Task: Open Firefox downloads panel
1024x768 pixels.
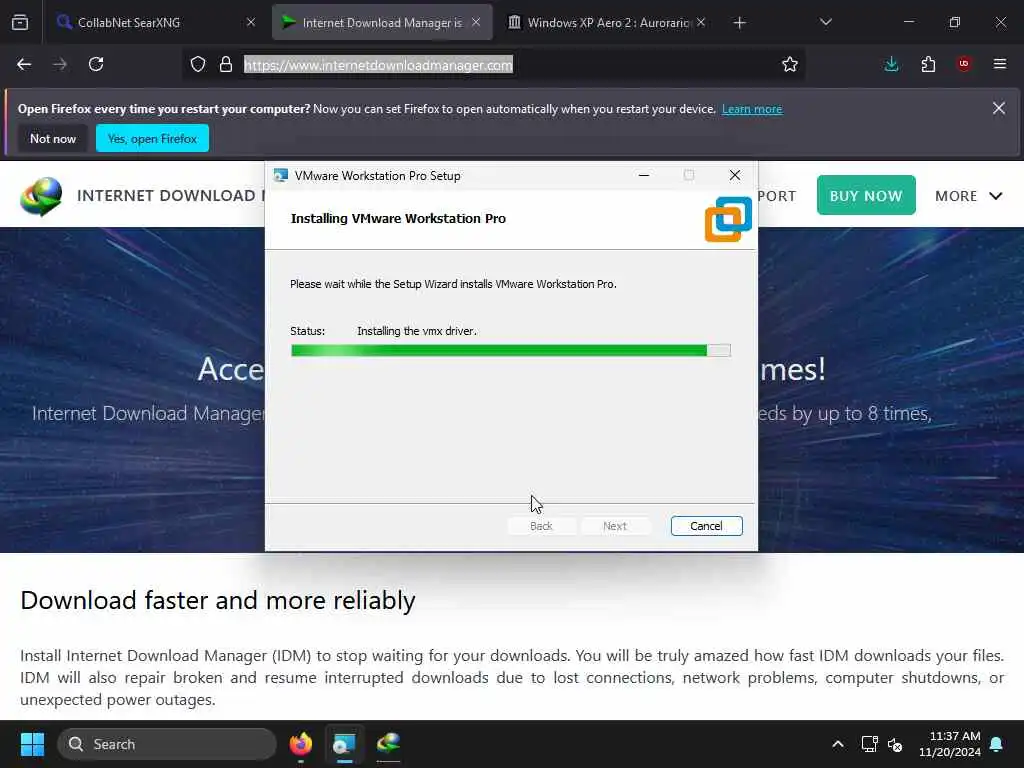Action: [891, 64]
